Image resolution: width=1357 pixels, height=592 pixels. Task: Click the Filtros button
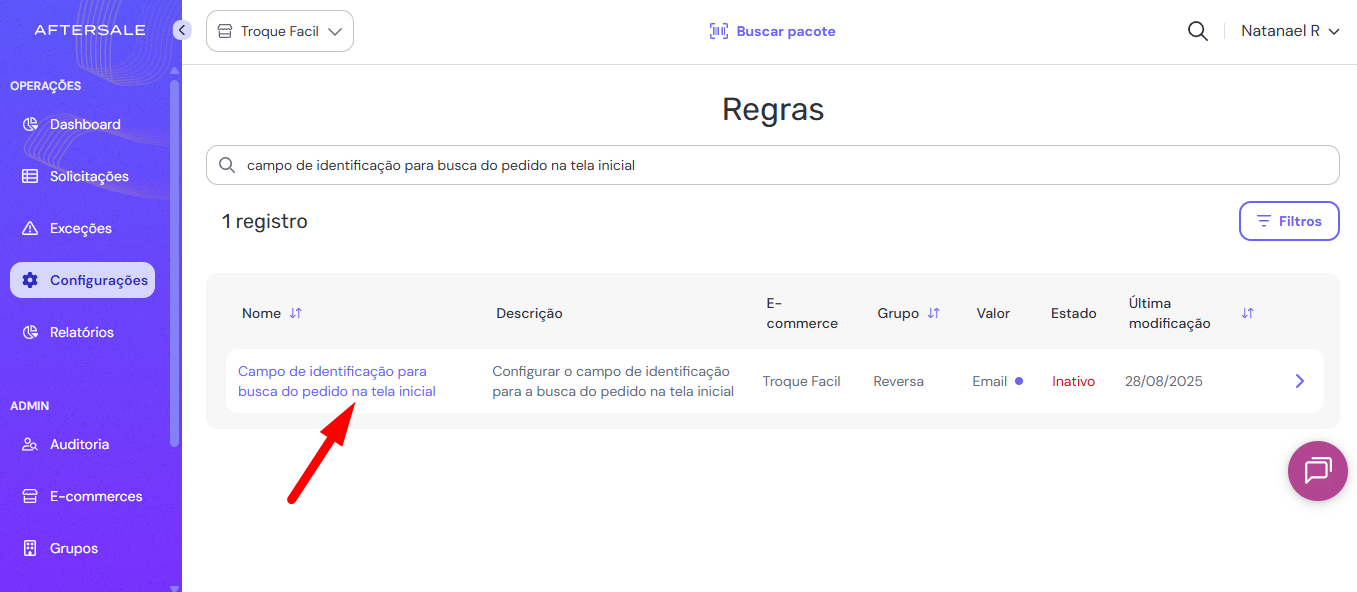click(1289, 221)
